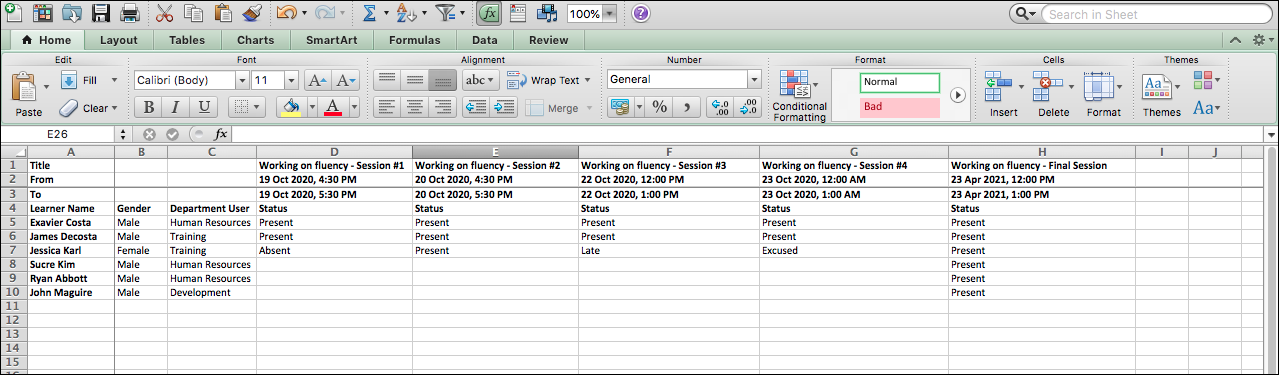Decrease indent button
Screen dimensions: 1279x375
pos(476,108)
